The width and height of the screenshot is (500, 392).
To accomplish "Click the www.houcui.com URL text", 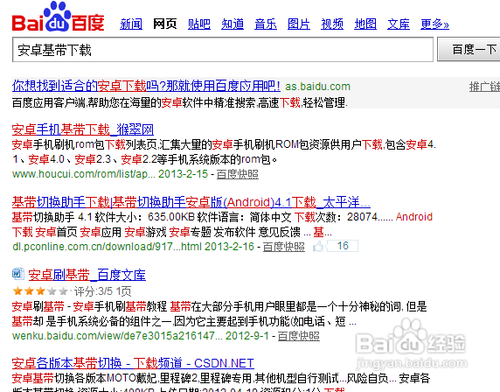I will [84, 174].
